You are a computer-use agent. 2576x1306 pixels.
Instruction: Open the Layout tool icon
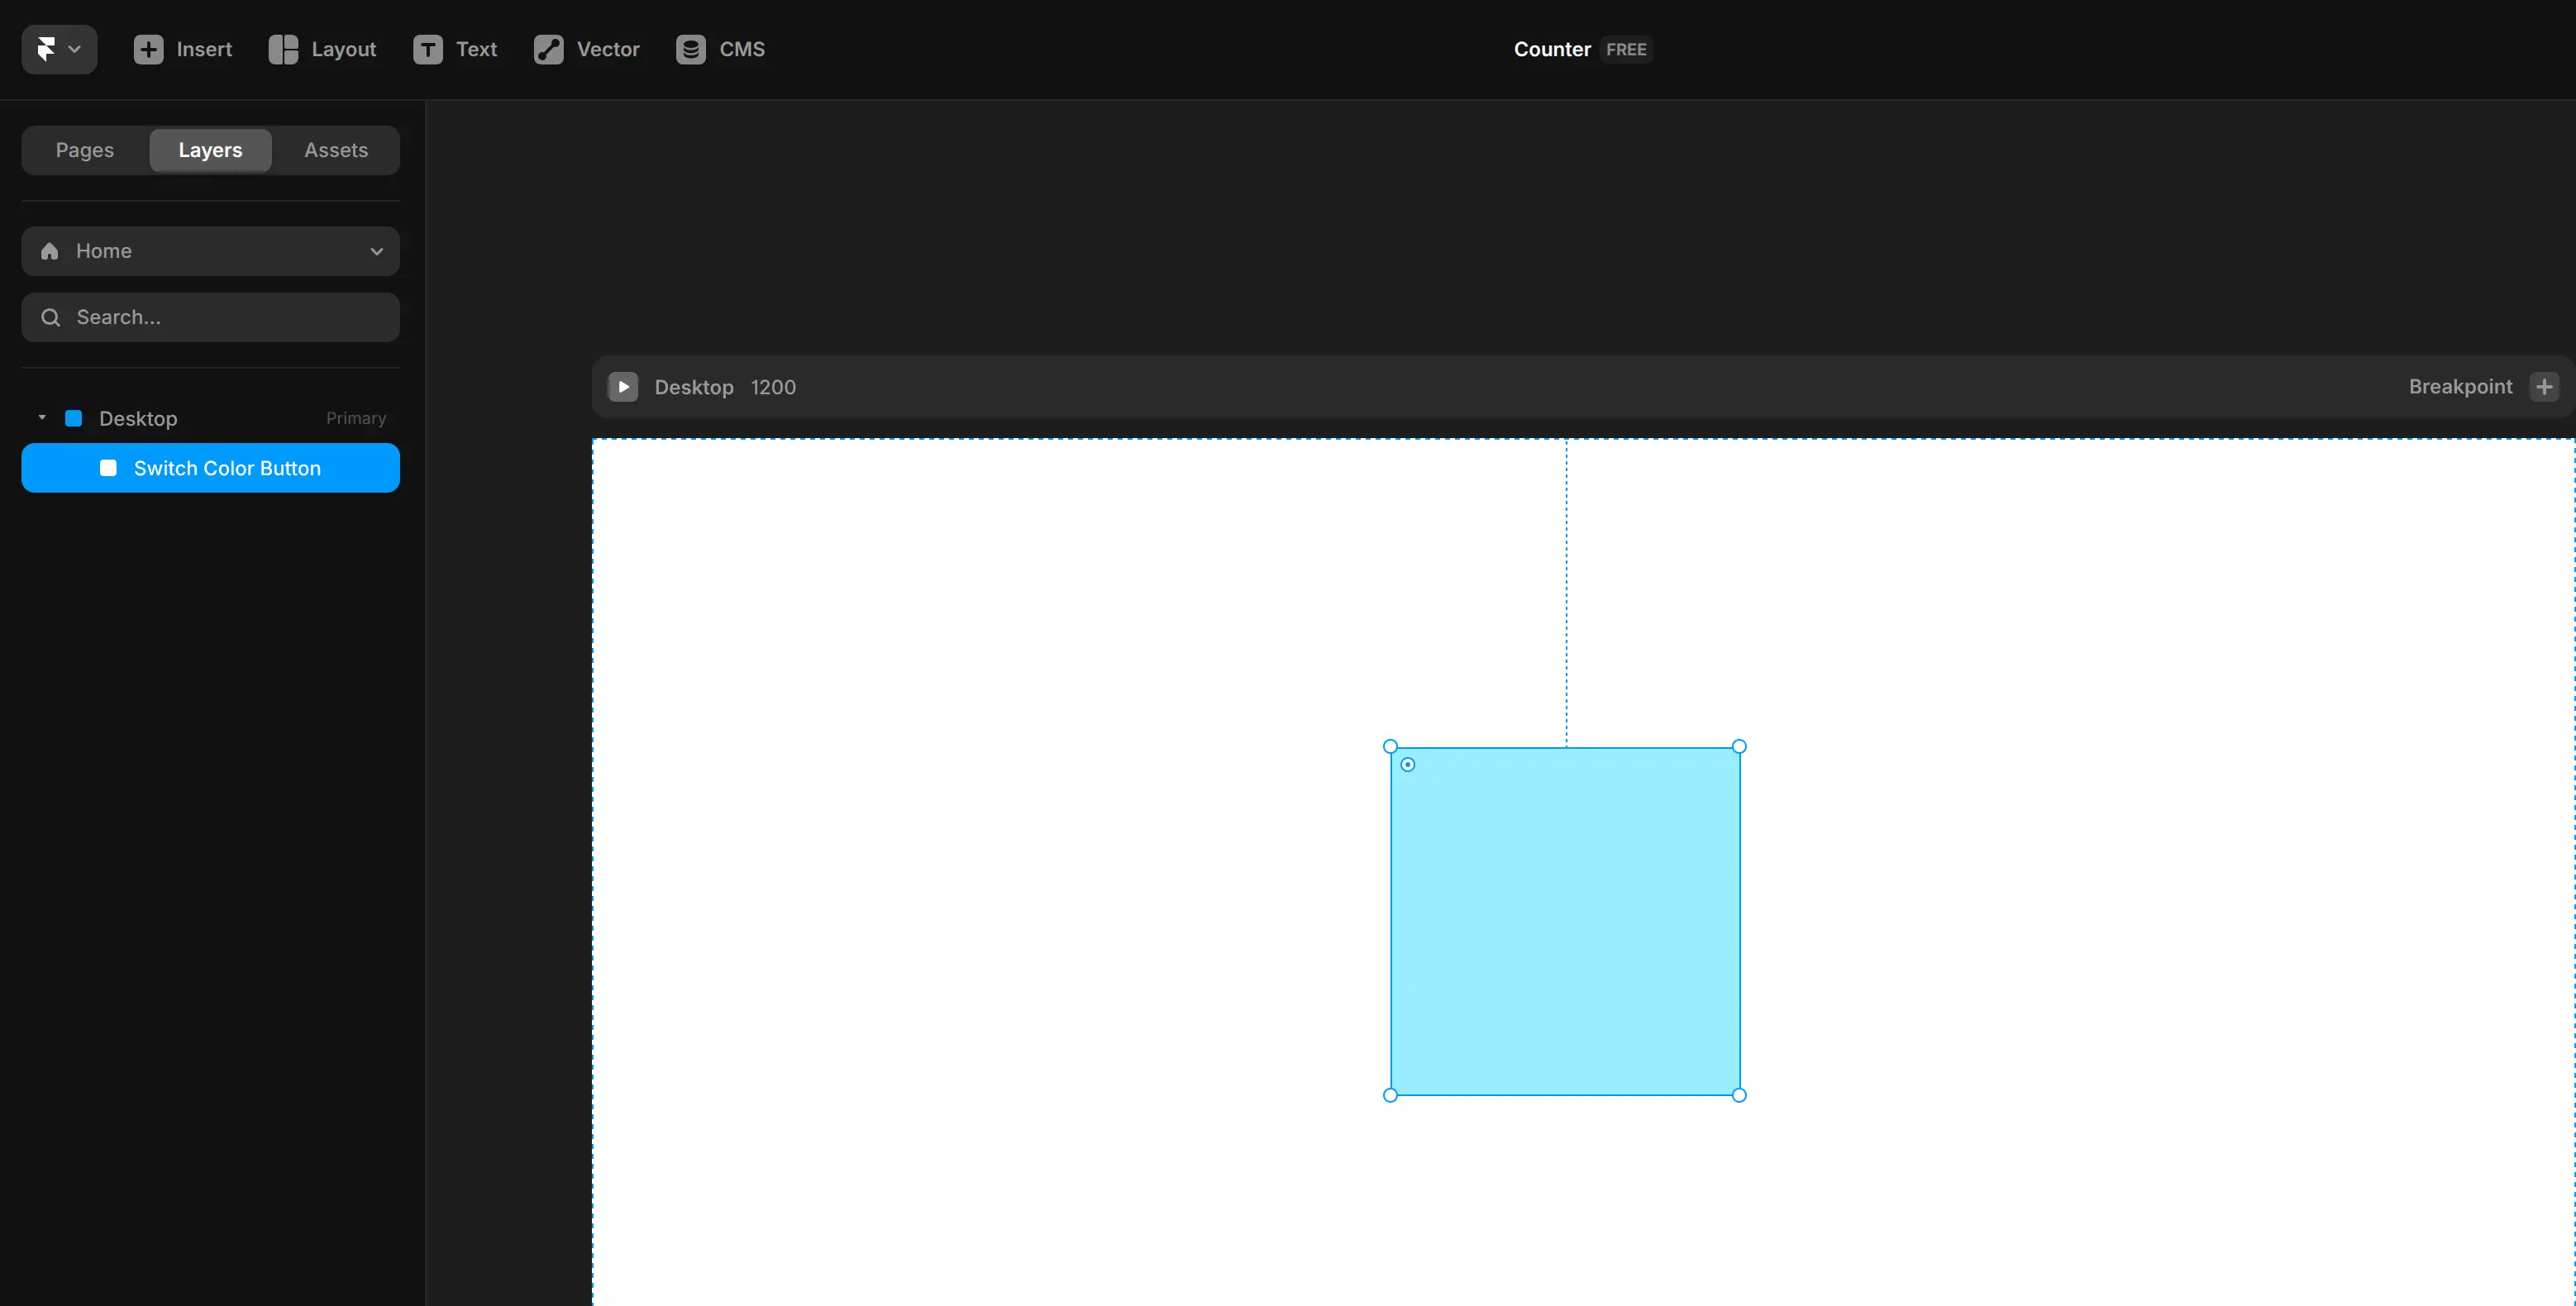[283, 49]
